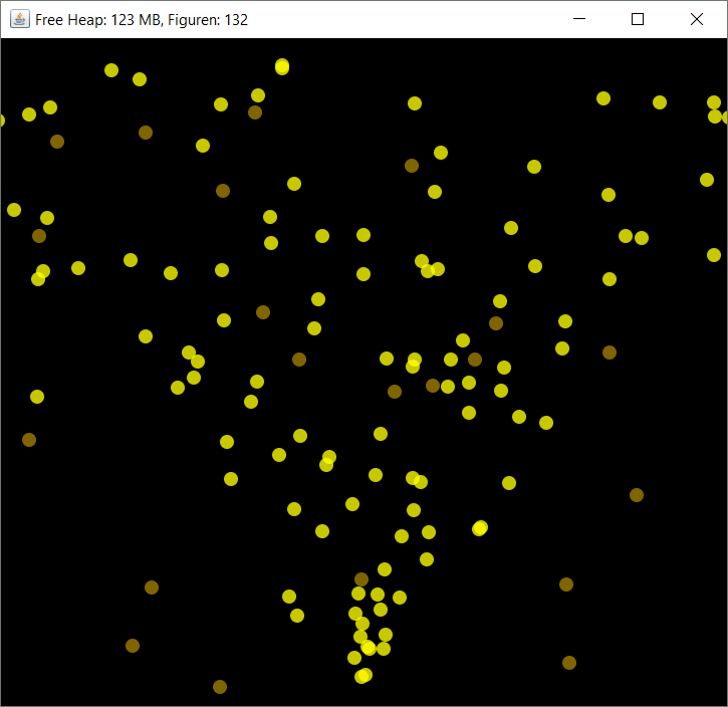Viewport: 728px width, 707px height.
Task: Click the yellow circle at canvas top-right corner
Action: pos(714,103)
